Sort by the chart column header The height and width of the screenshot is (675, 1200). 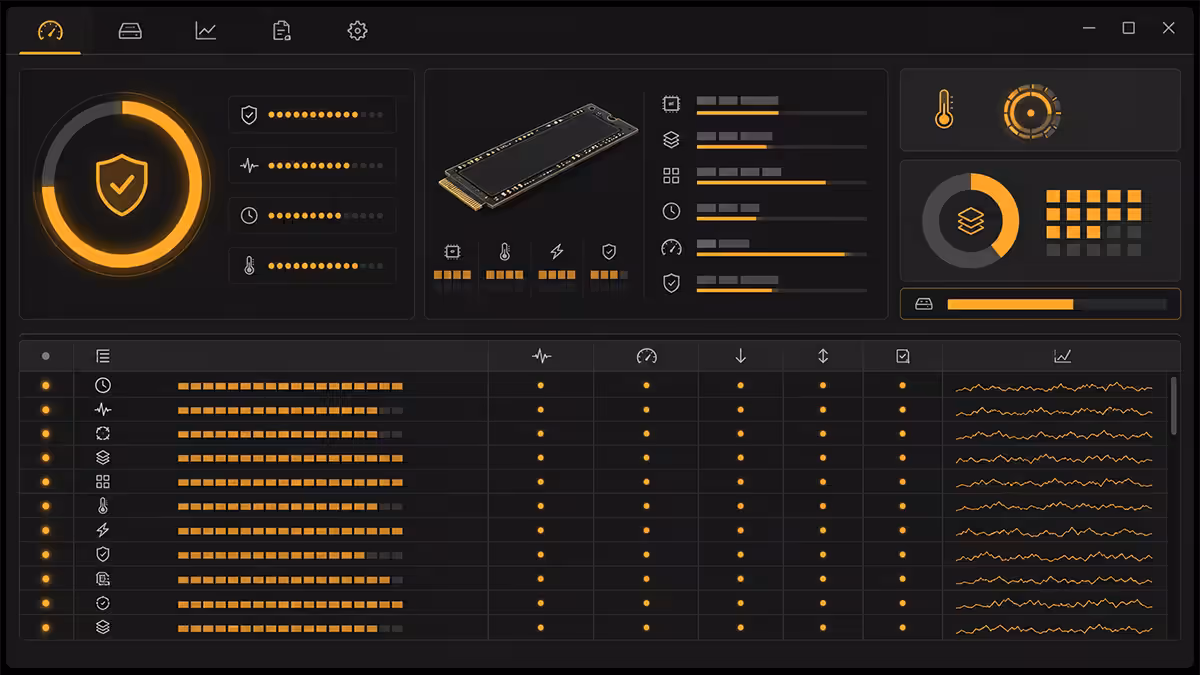[x=1062, y=356]
